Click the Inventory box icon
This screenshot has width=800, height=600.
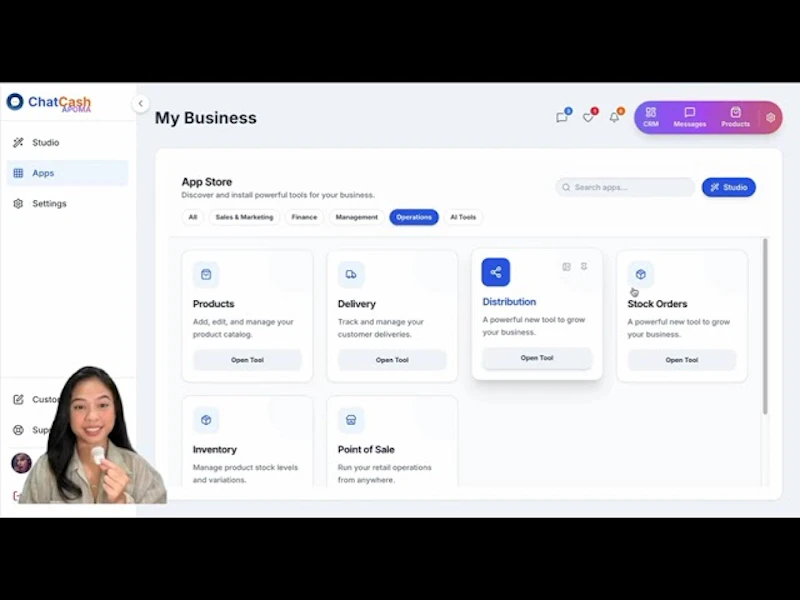coord(206,420)
